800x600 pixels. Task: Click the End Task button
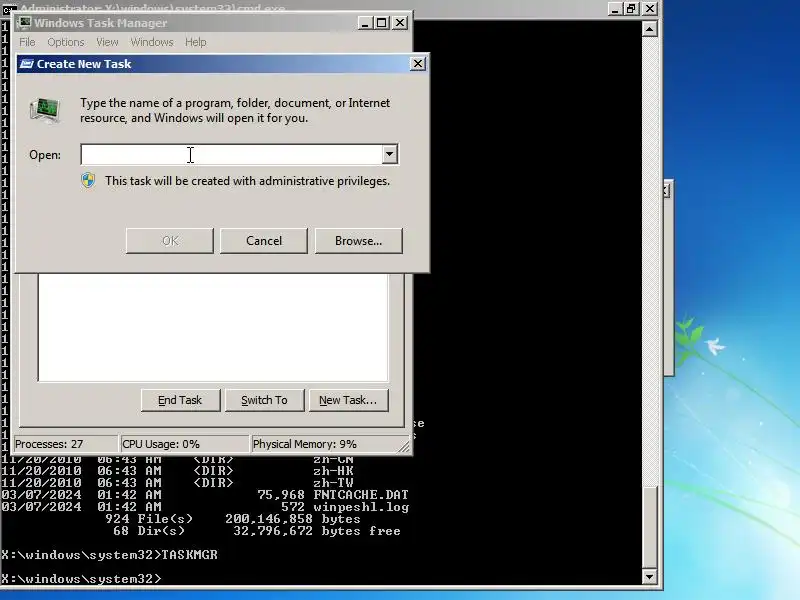pyautogui.click(x=180, y=400)
